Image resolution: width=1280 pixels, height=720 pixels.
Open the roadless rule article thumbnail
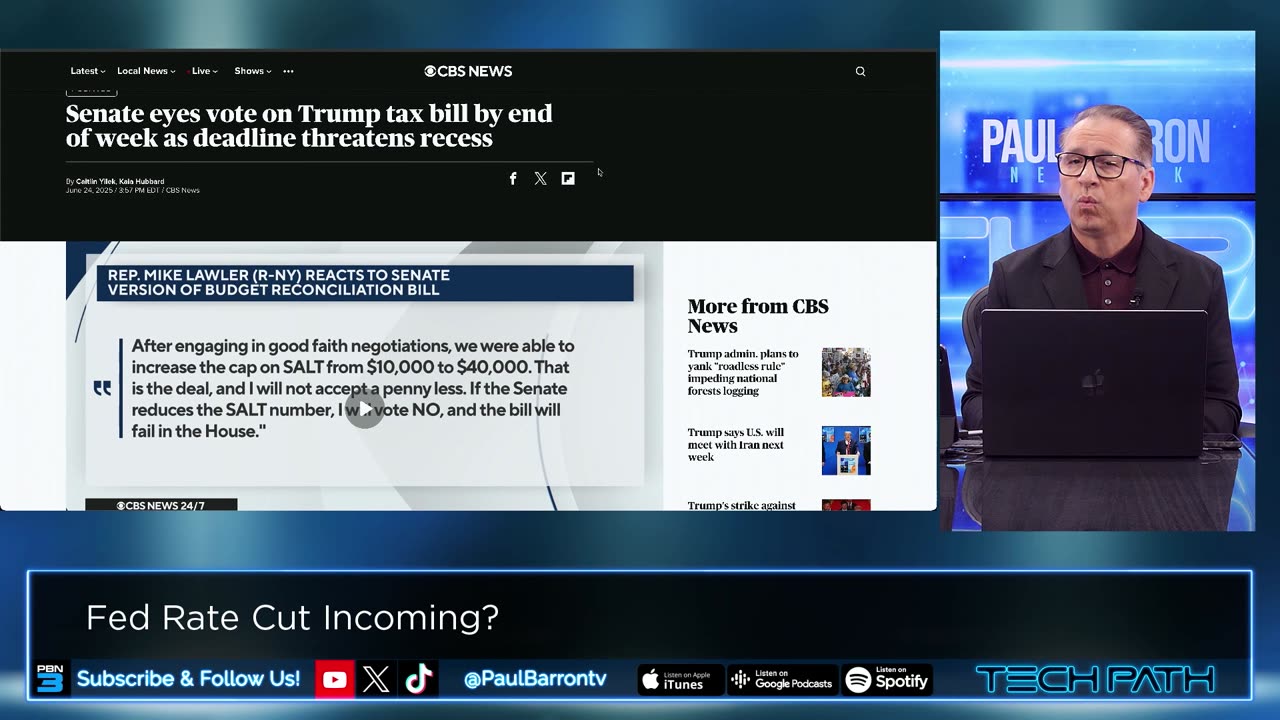[846, 372]
